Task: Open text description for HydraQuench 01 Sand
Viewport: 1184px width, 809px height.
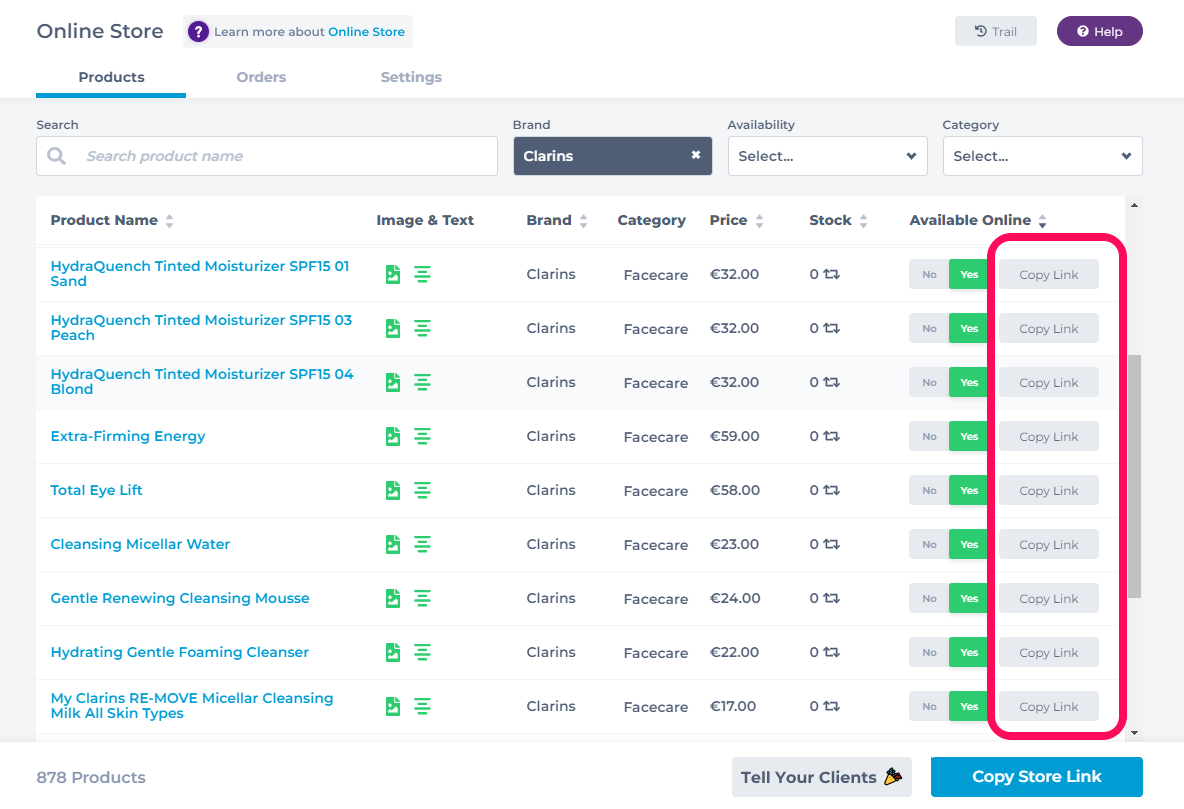Action: click(422, 274)
